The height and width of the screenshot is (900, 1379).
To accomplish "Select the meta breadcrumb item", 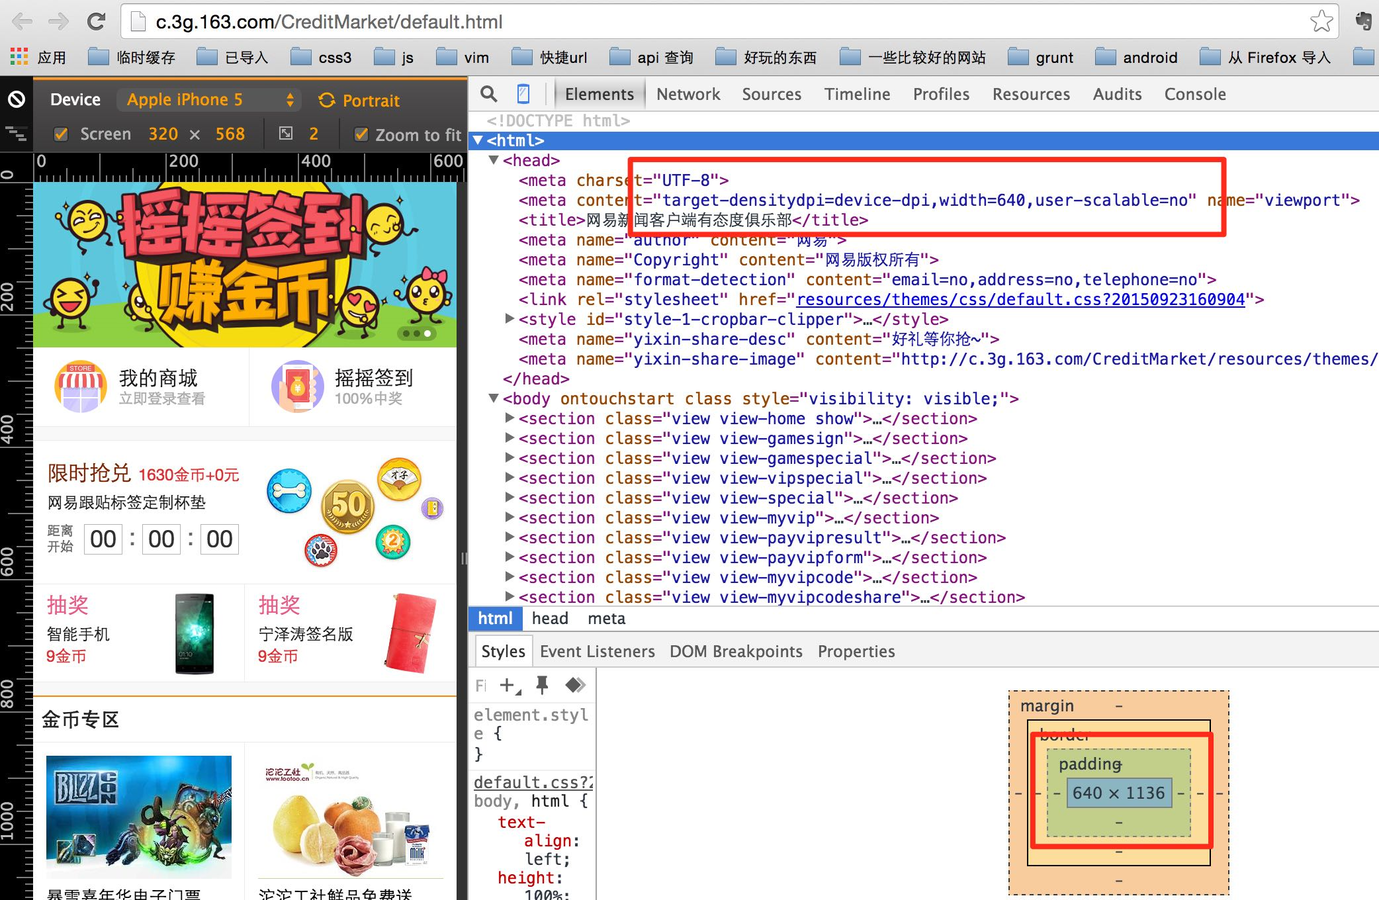I will click(606, 619).
